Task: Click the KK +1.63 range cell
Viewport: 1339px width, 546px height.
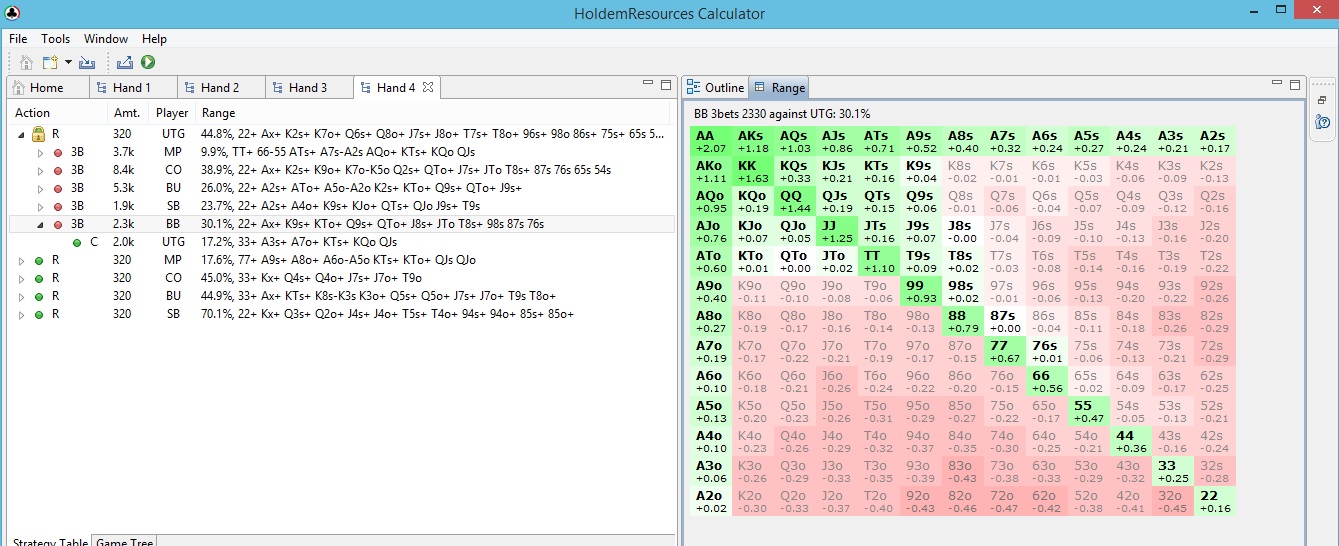Action: point(754,172)
